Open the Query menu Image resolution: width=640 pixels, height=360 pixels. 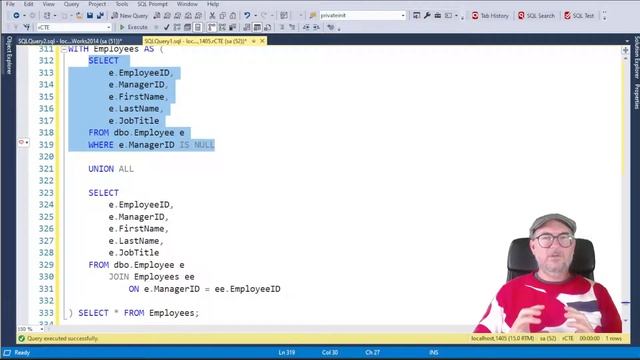click(71, 4)
